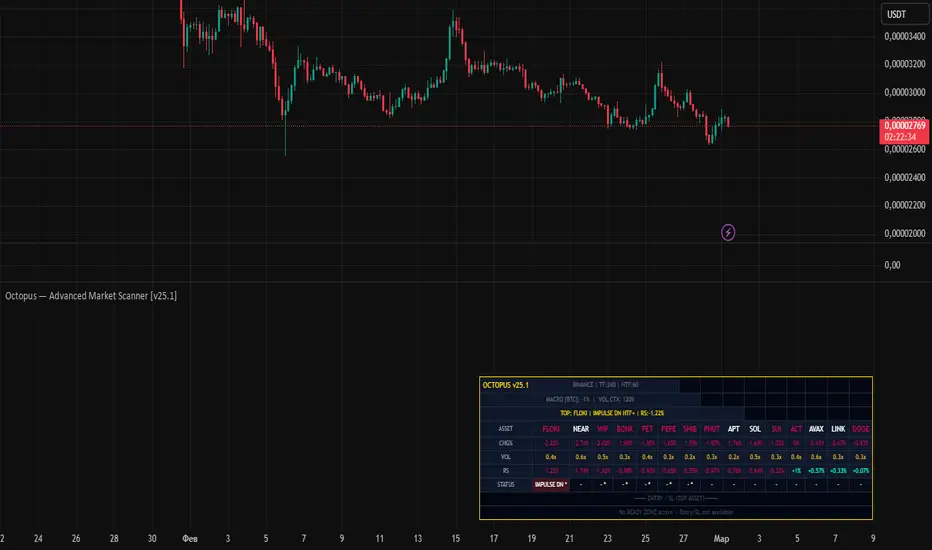Image resolution: width=932 pixels, height=550 pixels.
Task: Click the FET asset column header
Action: tap(647, 429)
